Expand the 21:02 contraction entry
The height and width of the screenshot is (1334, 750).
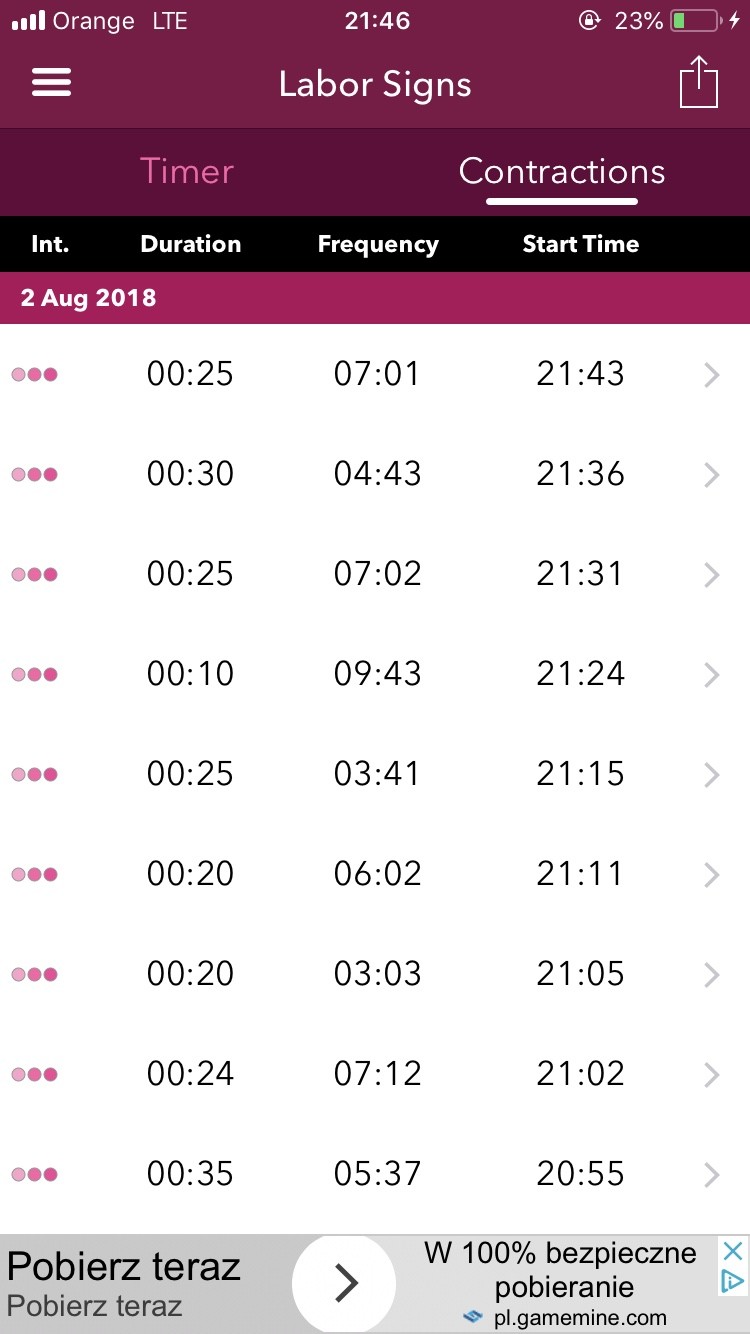[711, 1075]
